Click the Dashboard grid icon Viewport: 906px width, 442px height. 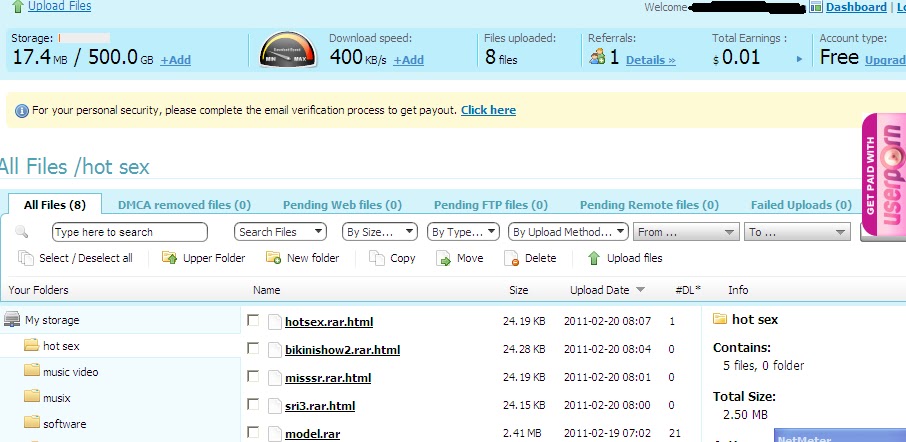[816, 6]
